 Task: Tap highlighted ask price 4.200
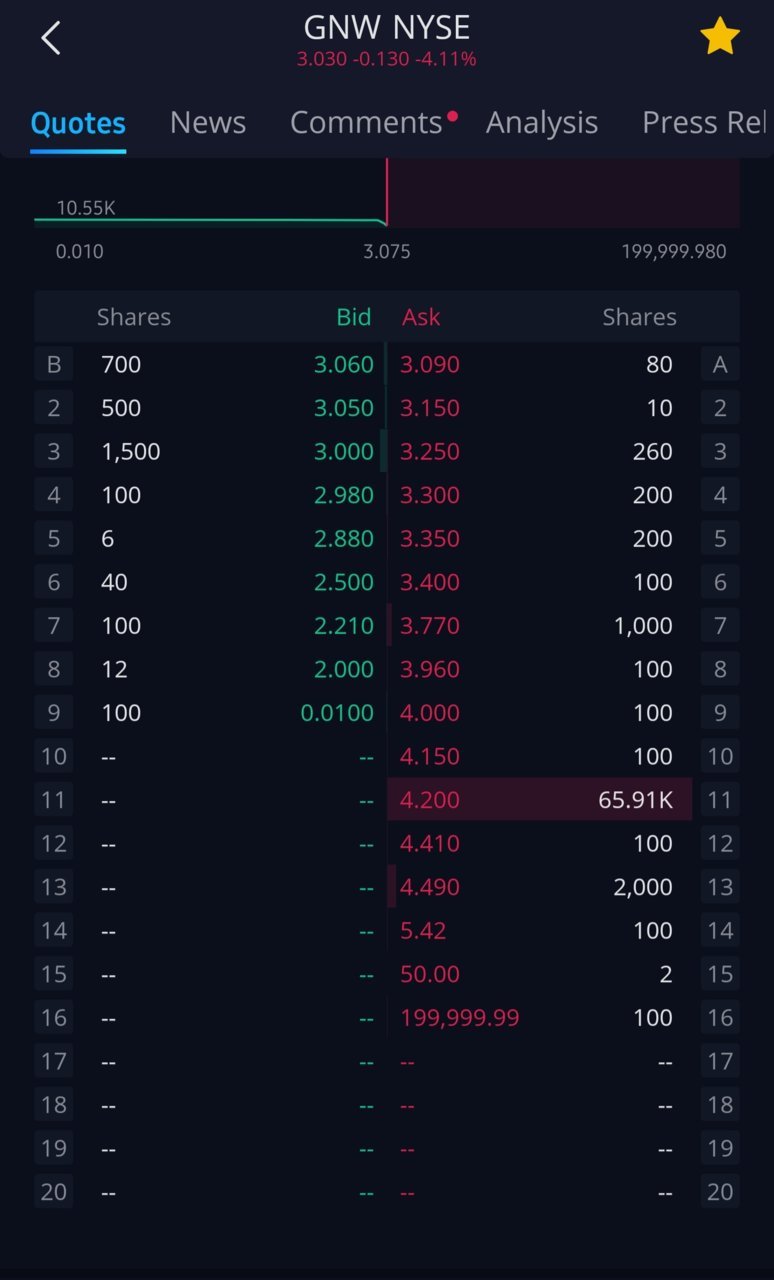coord(430,800)
